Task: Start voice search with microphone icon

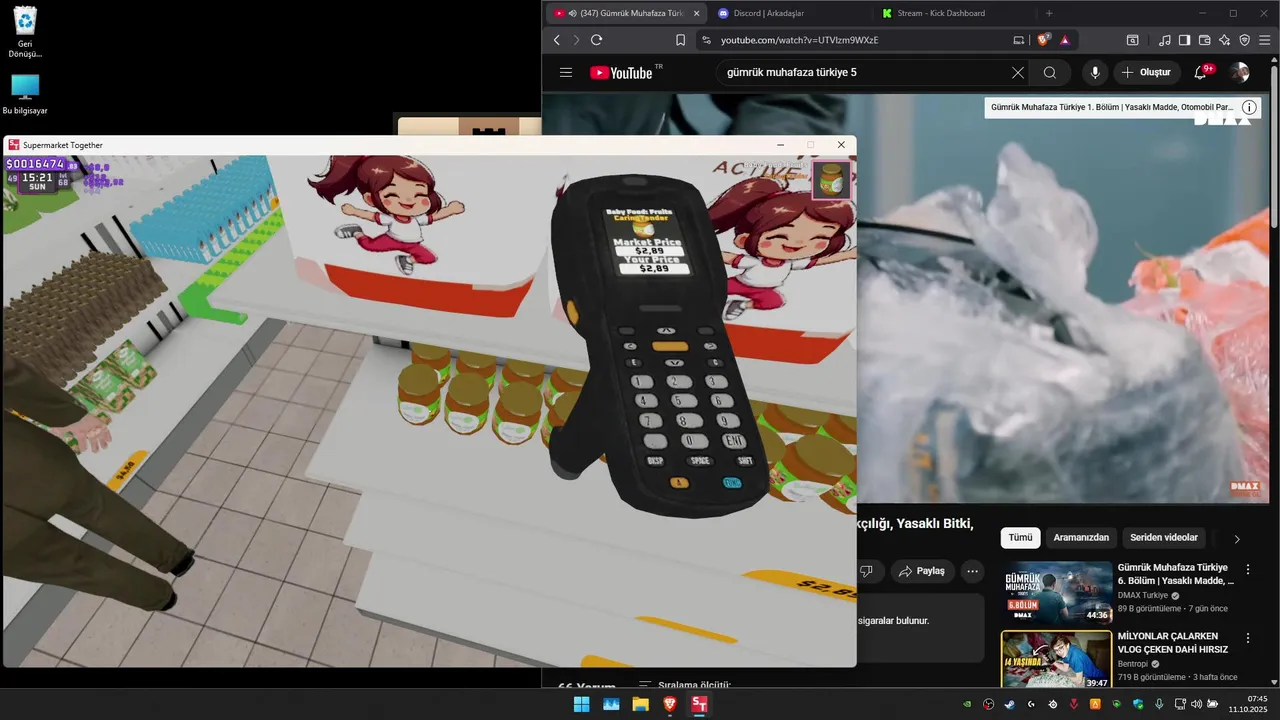Action: point(1095,73)
